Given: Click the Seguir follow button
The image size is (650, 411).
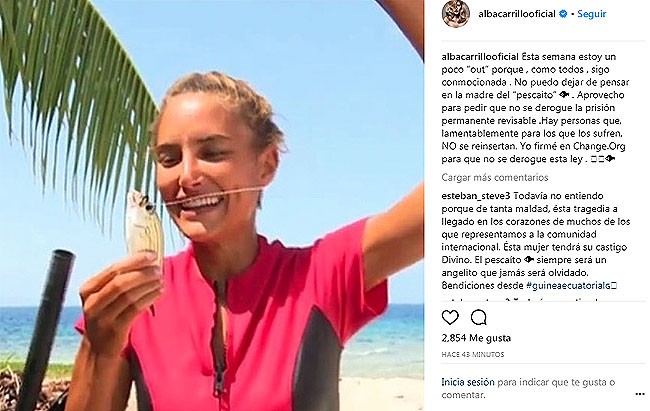Looking at the screenshot, I should [x=592, y=14].
